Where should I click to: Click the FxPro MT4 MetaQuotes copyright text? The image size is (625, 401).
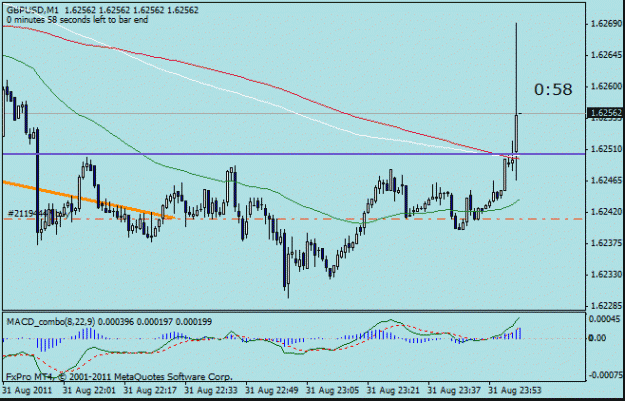[x=119, y=376]
